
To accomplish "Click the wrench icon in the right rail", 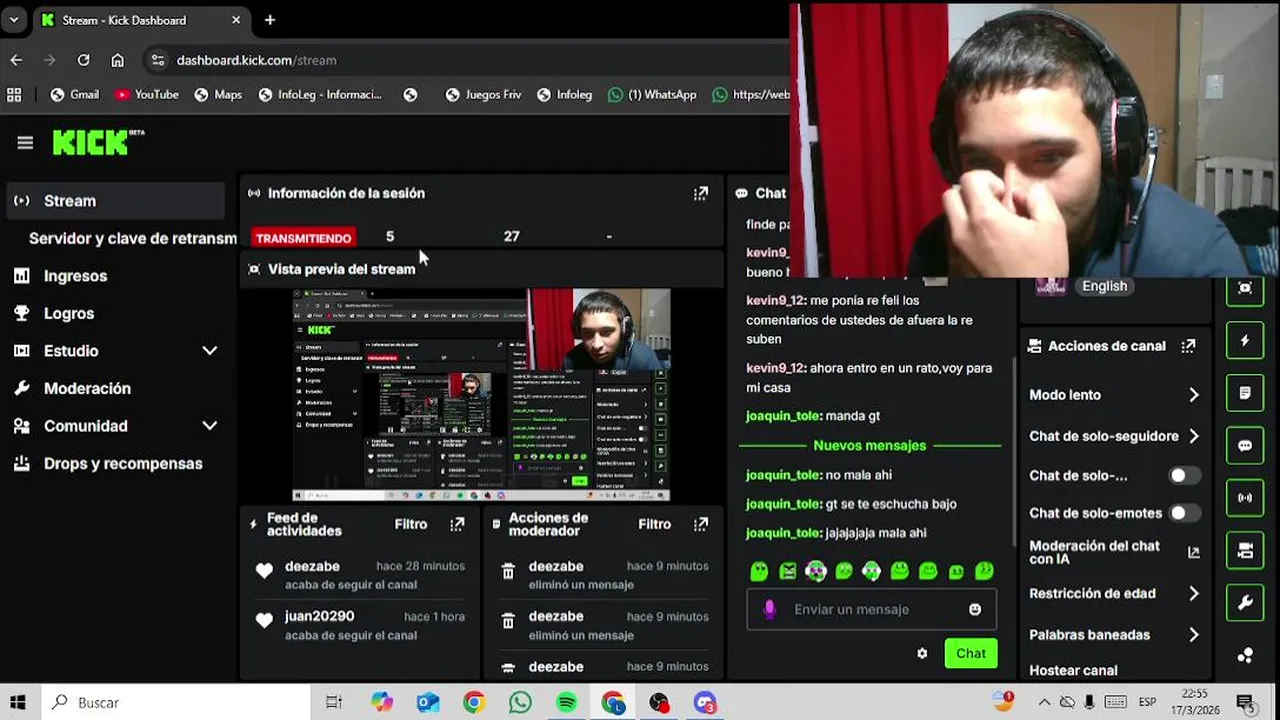I will (x=1245, y=602).
